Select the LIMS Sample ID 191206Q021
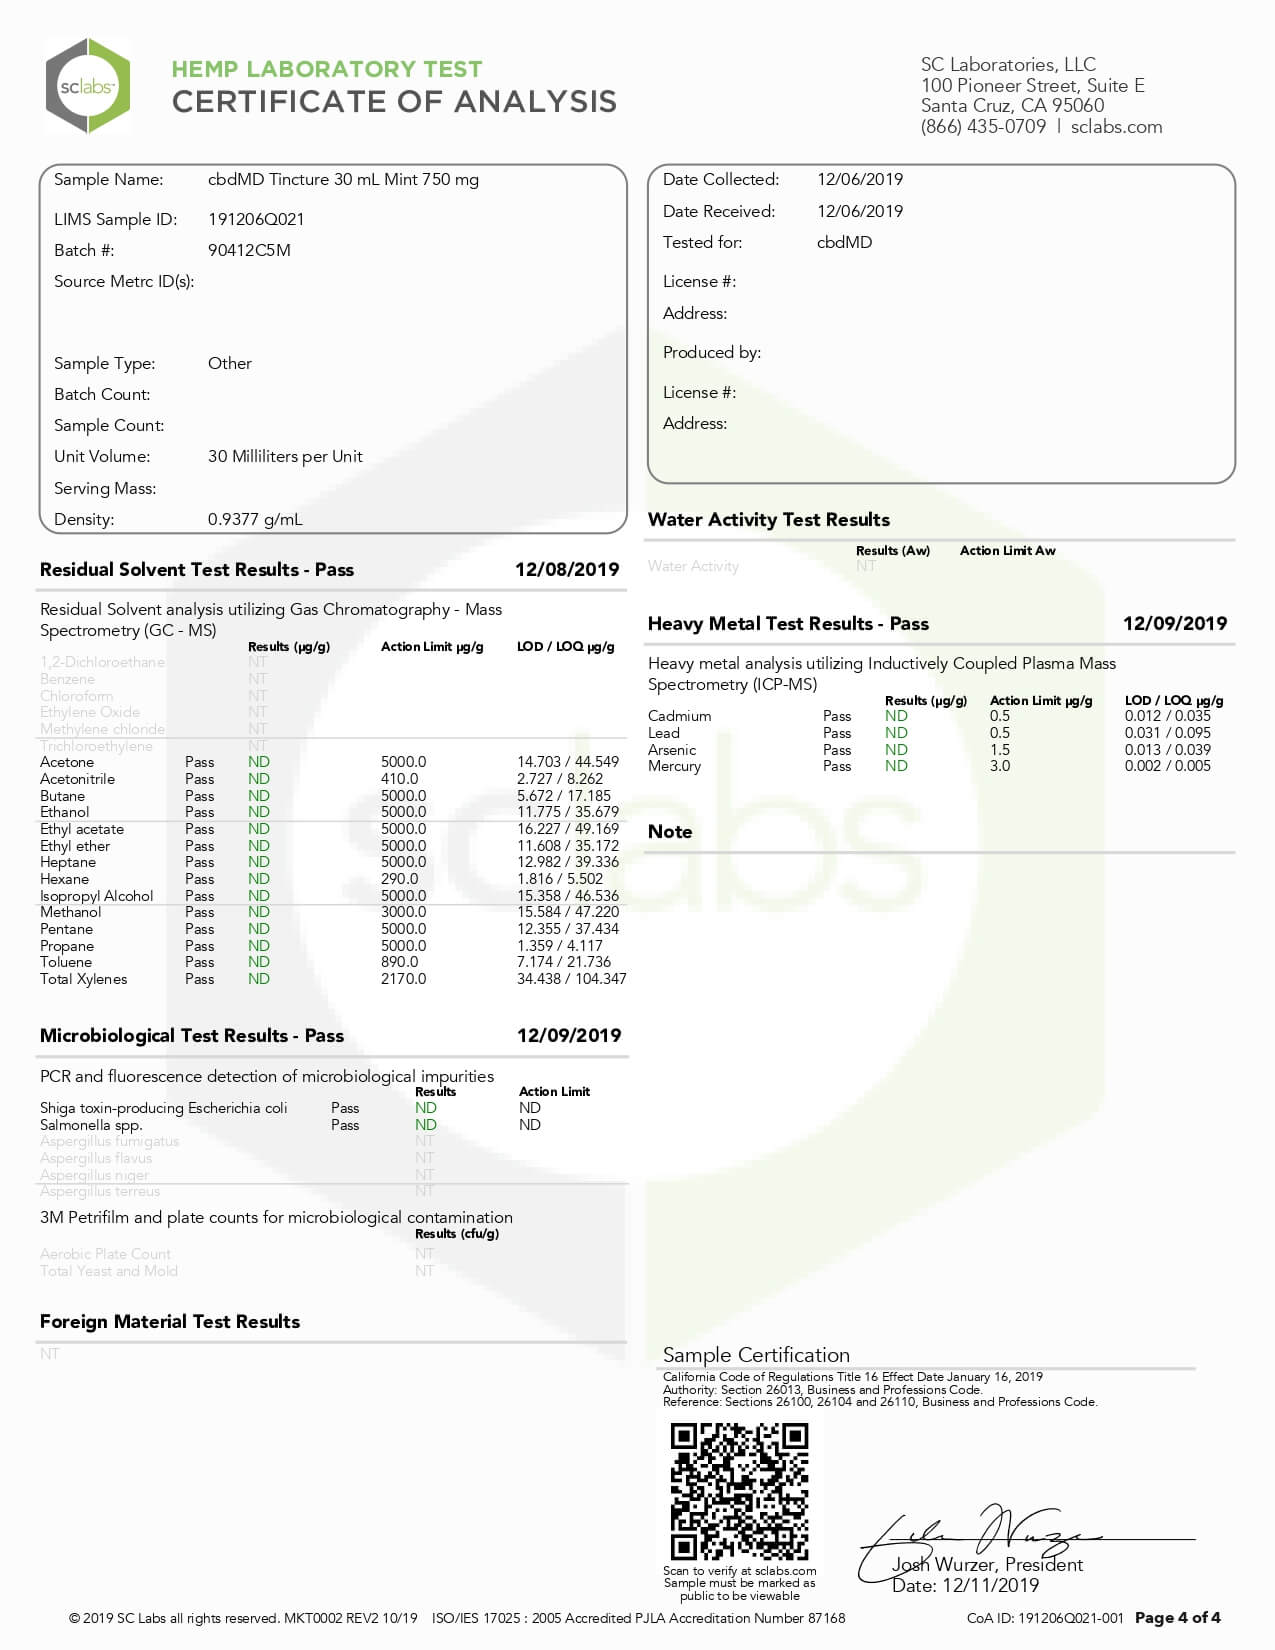This screenshot has height=1650, width=1275. pyautogui.click(x=256, y=219)
